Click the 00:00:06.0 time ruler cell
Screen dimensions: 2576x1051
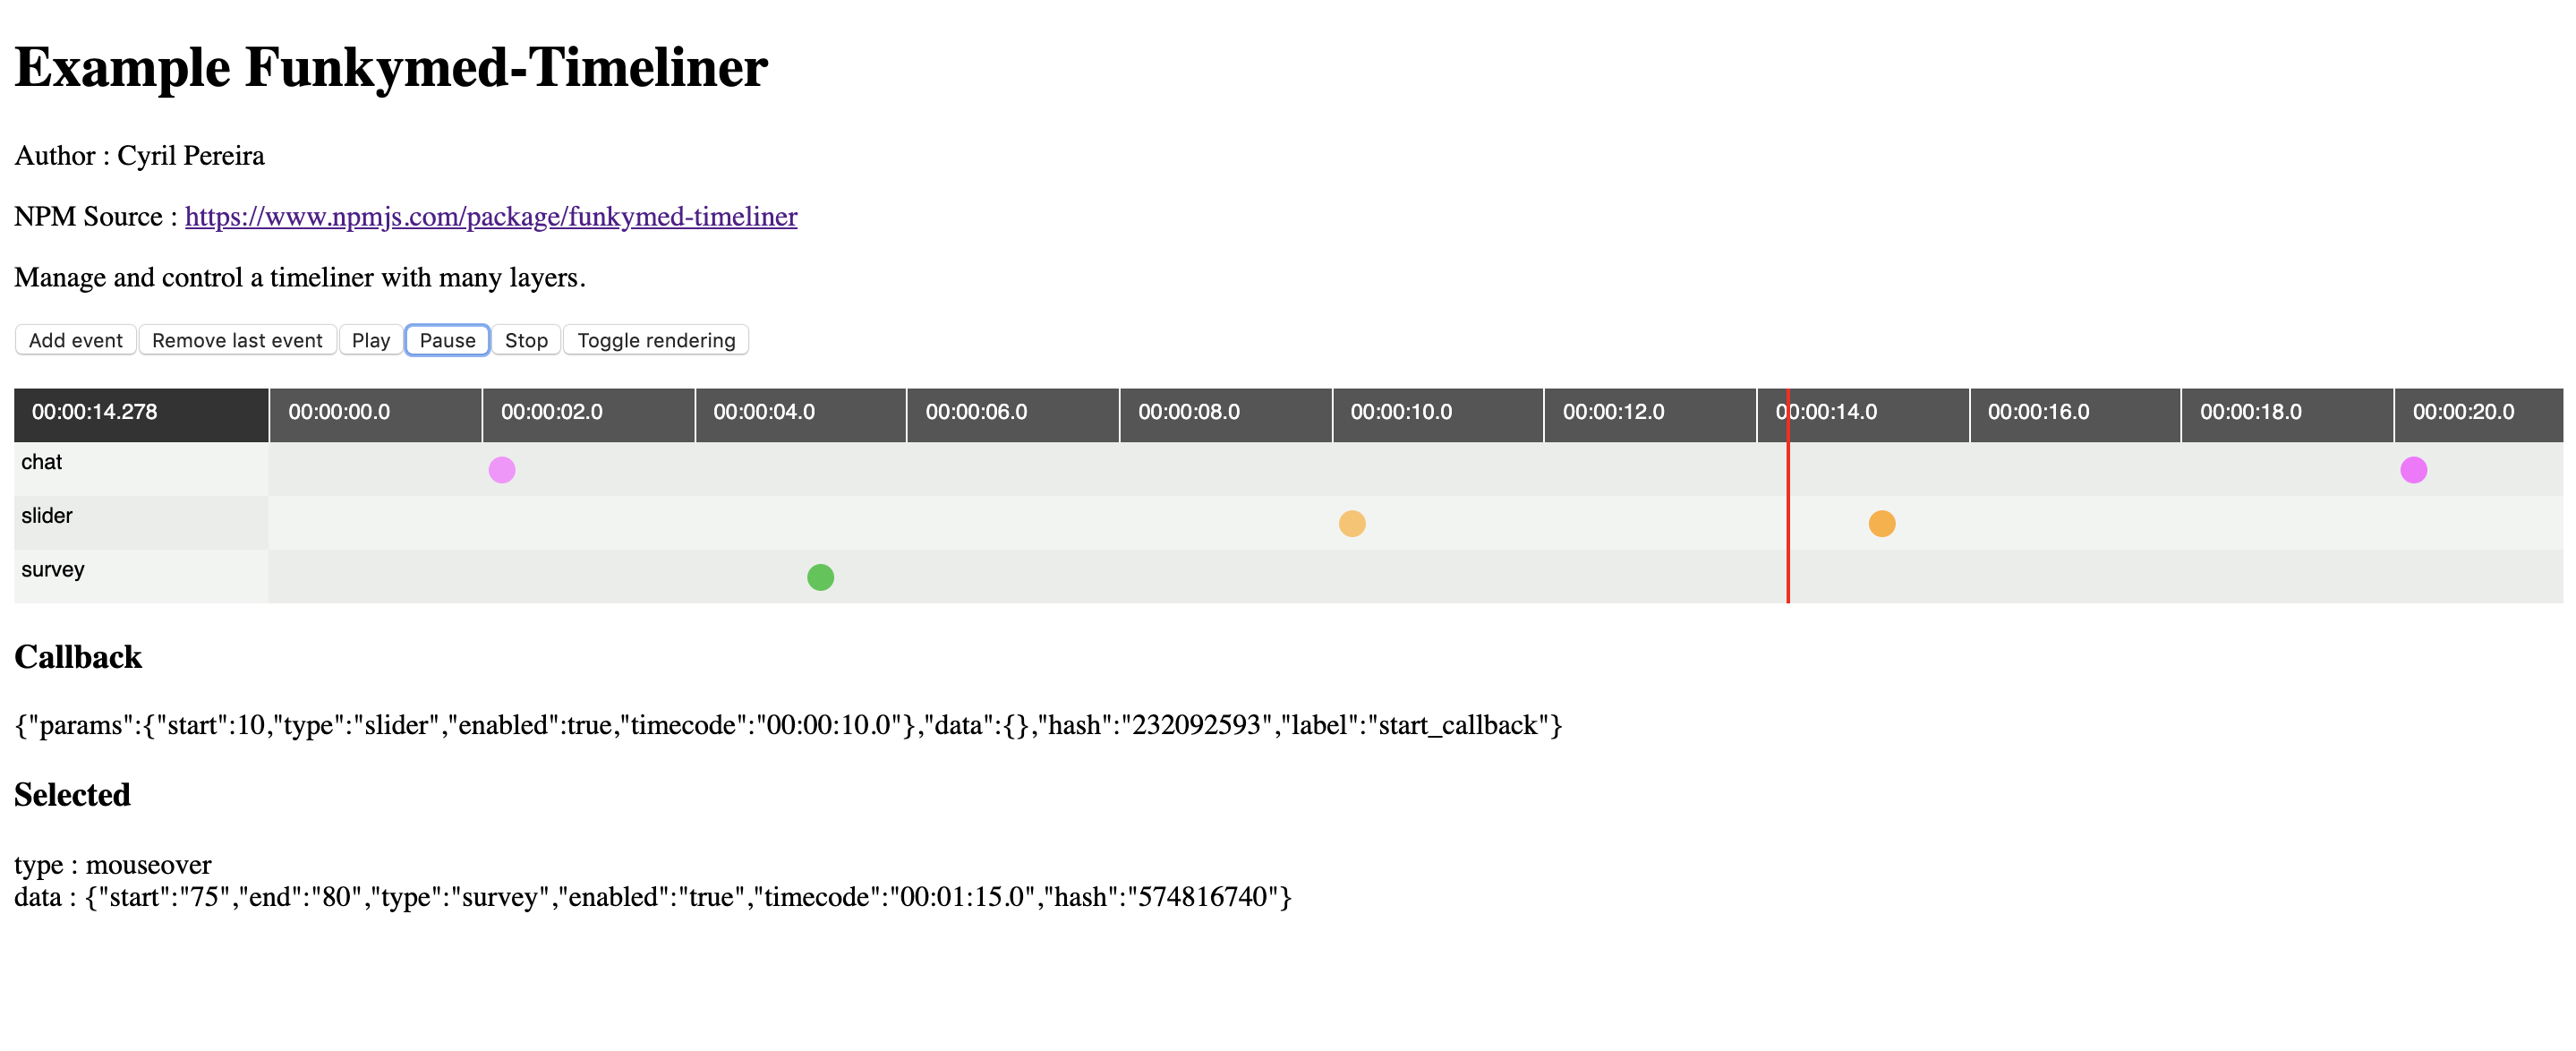[x=1012, y=412]
